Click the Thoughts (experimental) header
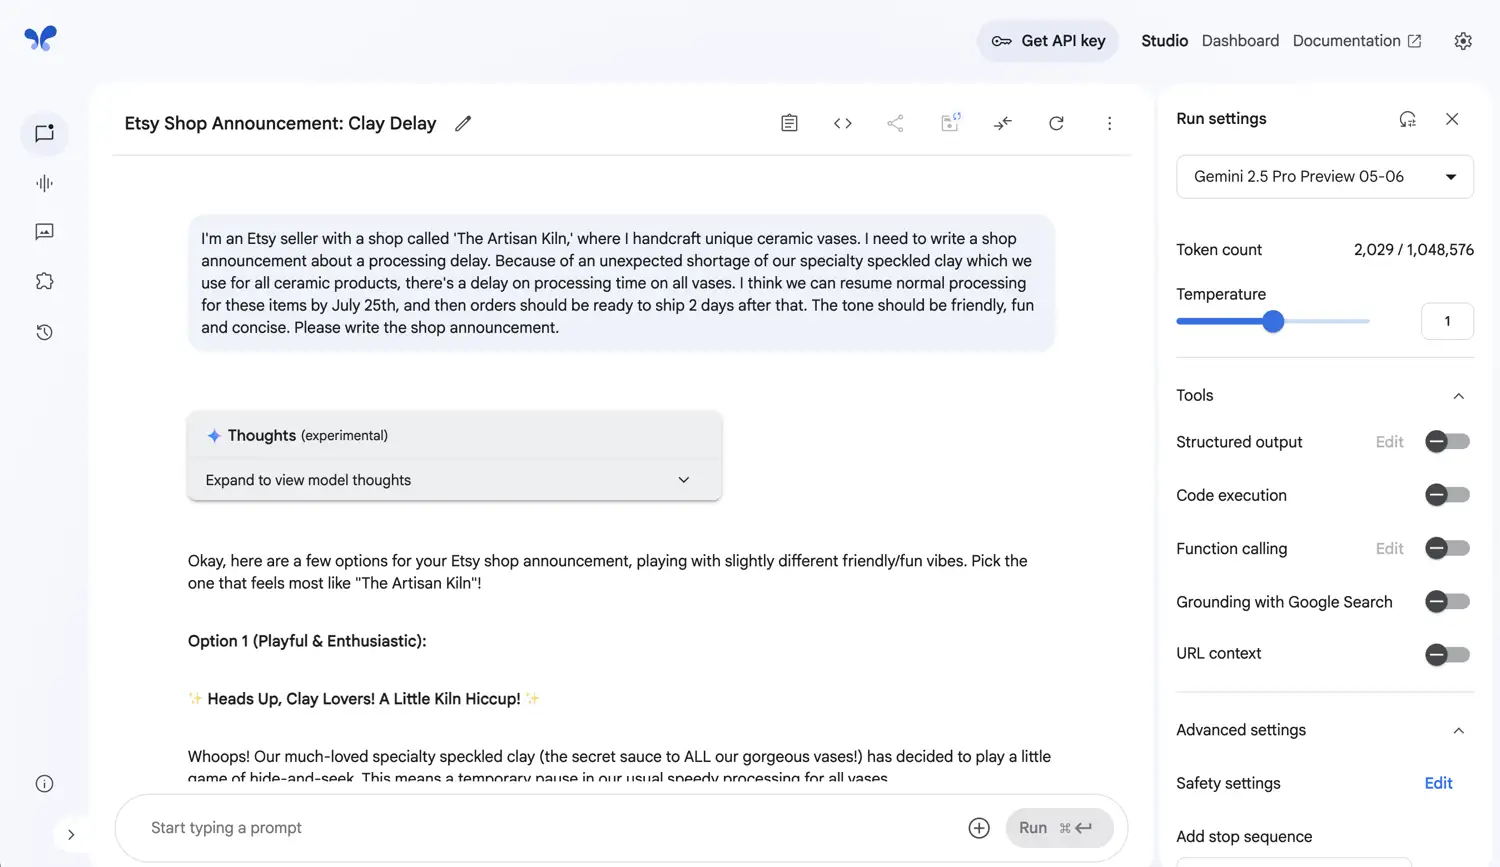Screen dimensions: 1500x867 (454, 435)
